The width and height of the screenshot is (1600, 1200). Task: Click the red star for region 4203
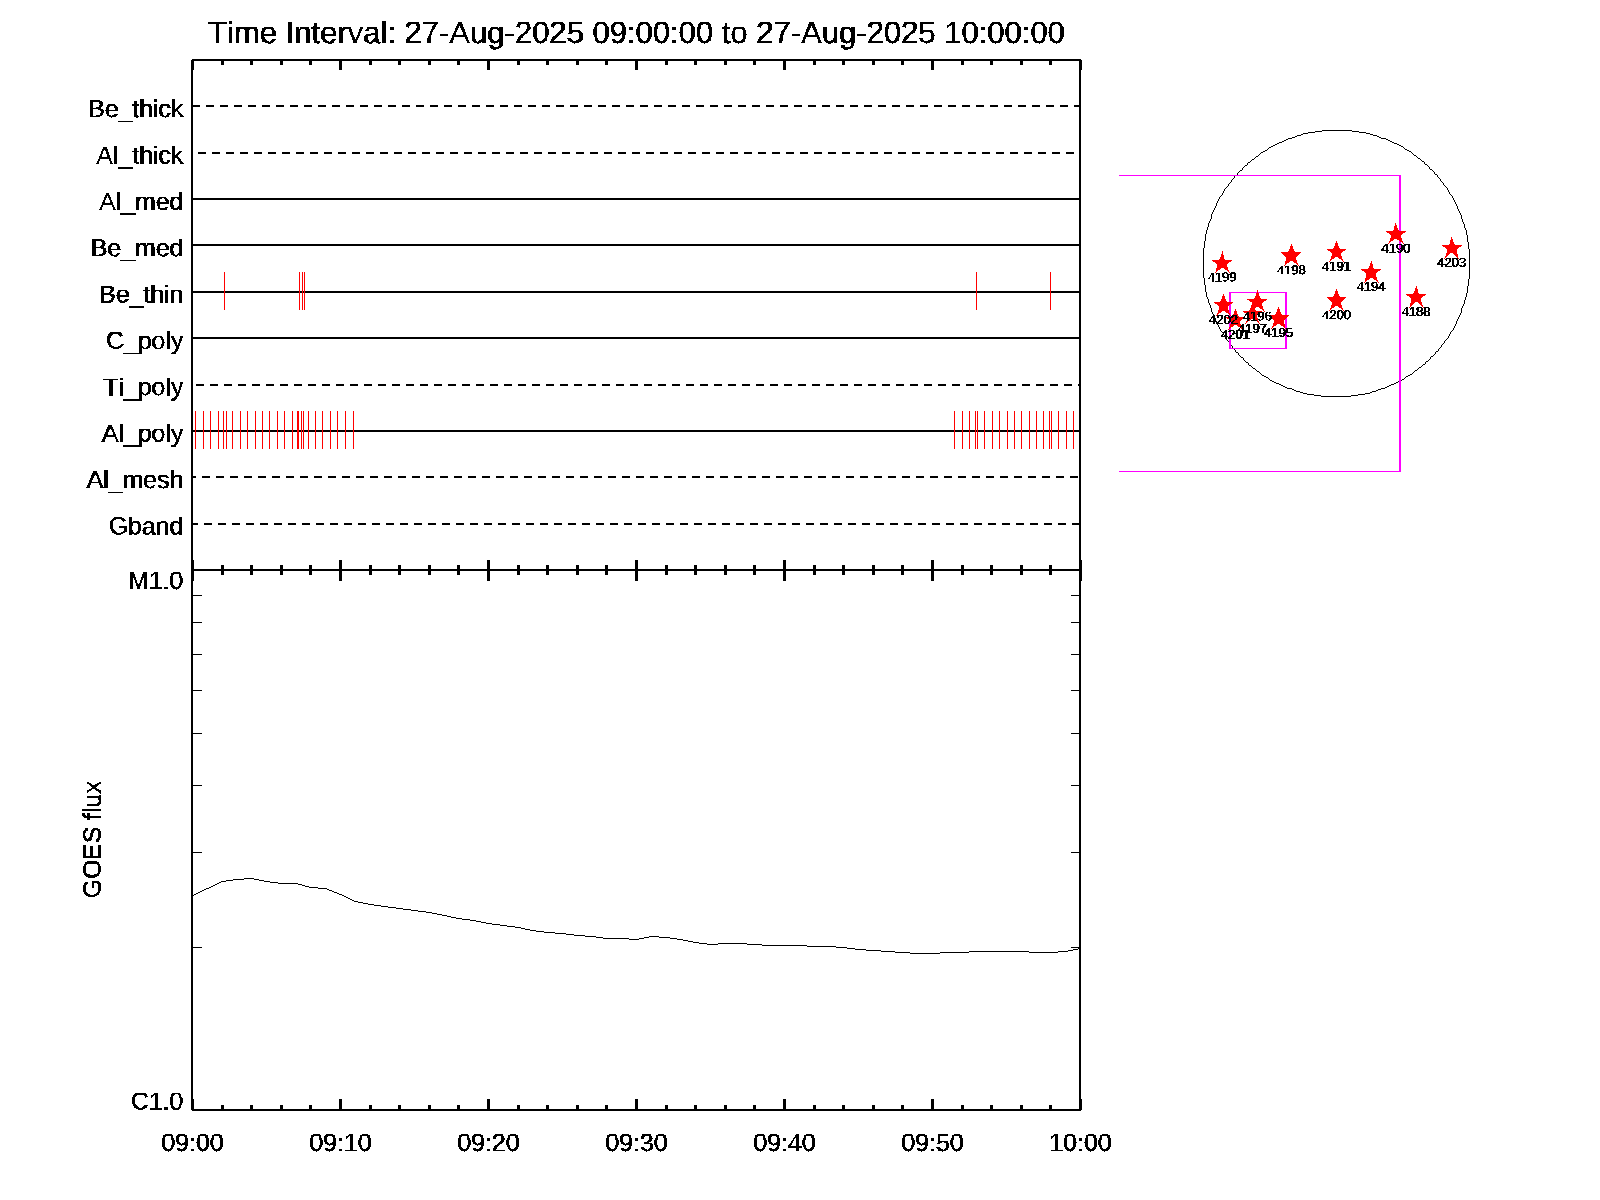(1451, 249)
